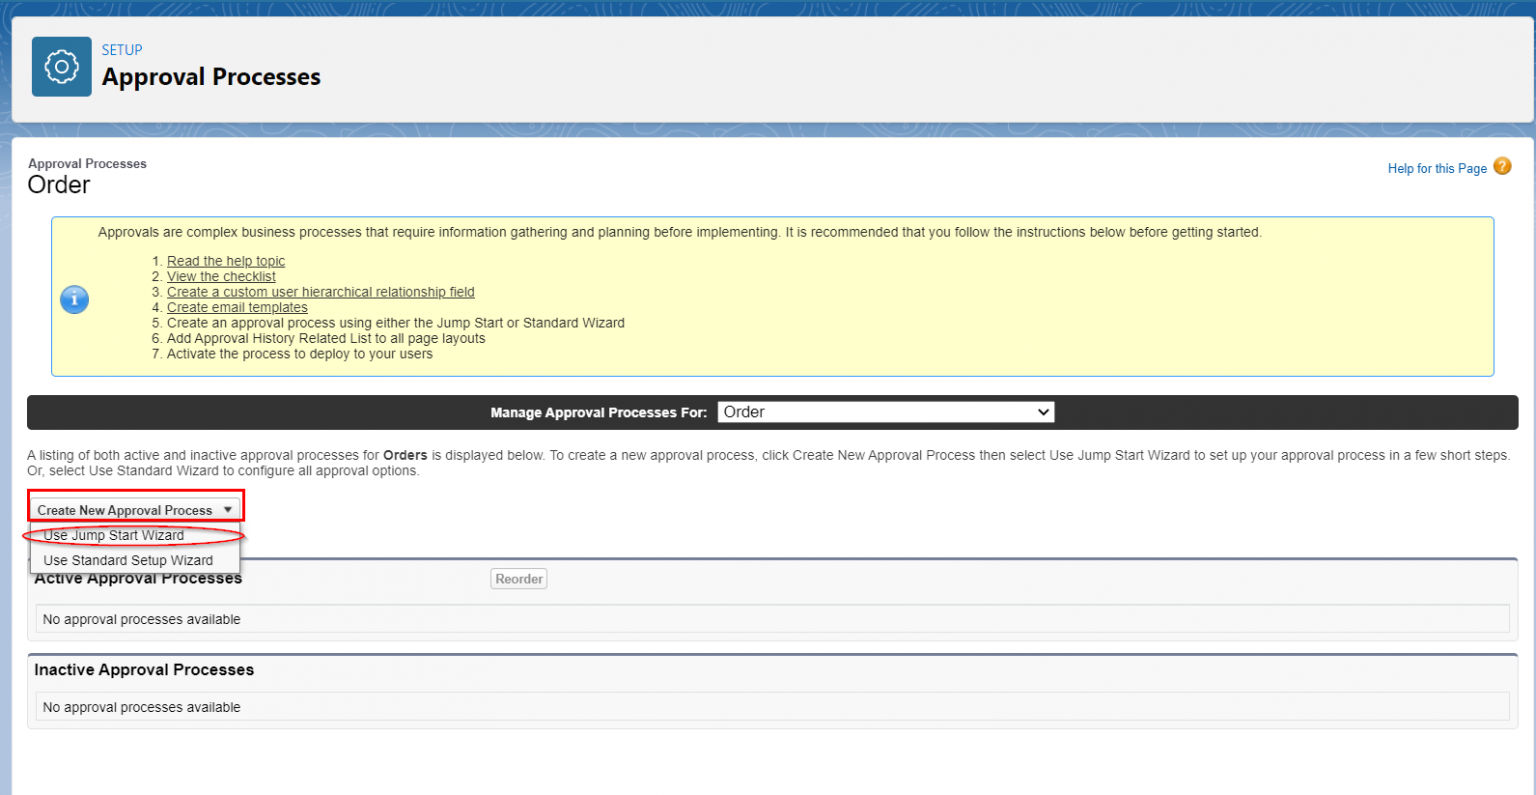
Task: Click the Approval Processes breadcrumb label
Action: [87, 163]
